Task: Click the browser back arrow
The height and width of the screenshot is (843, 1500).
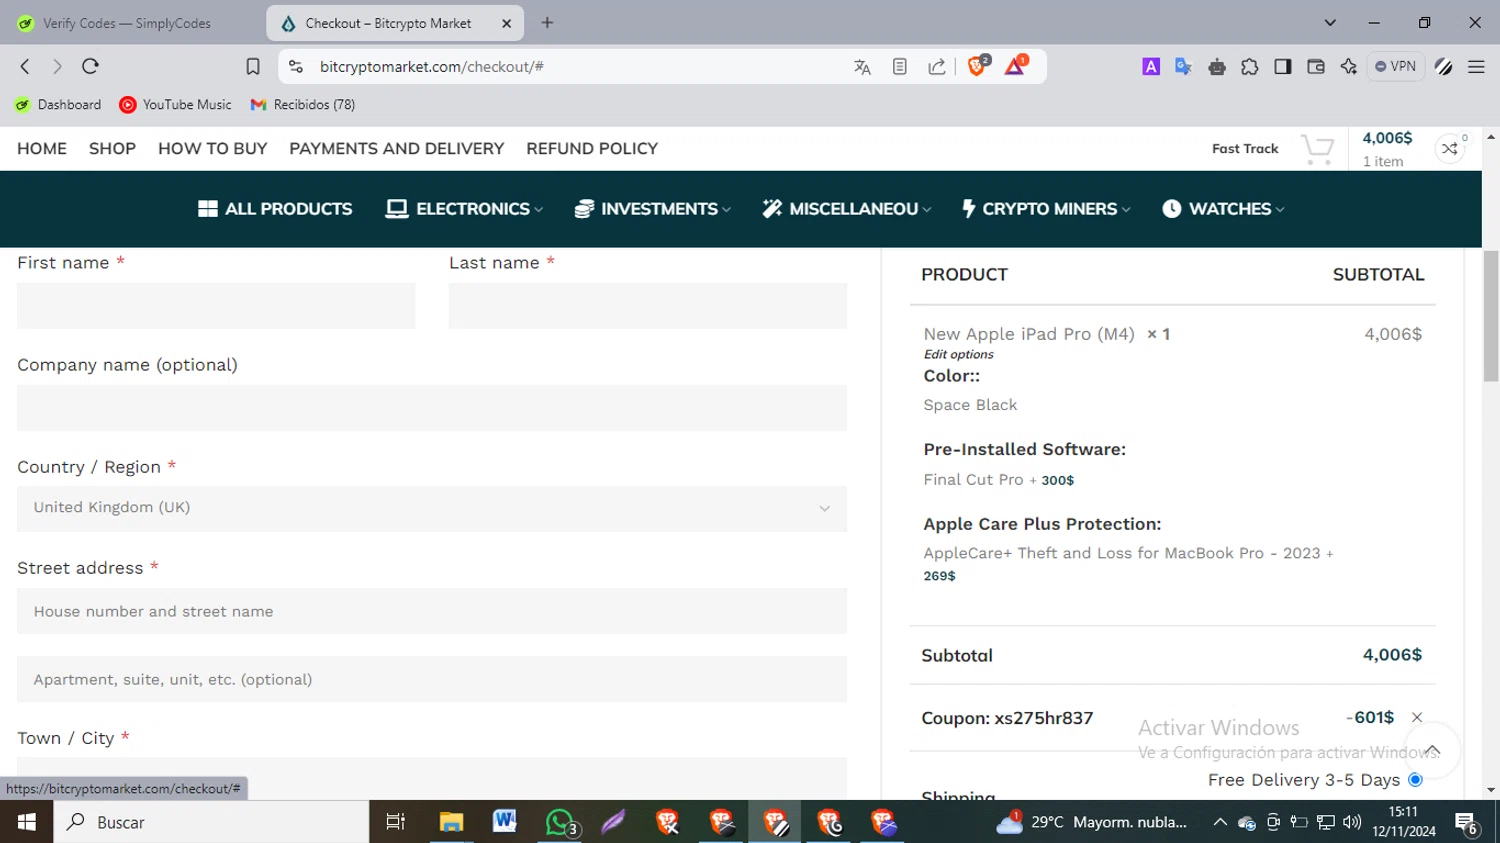Action: pos(25,66)
